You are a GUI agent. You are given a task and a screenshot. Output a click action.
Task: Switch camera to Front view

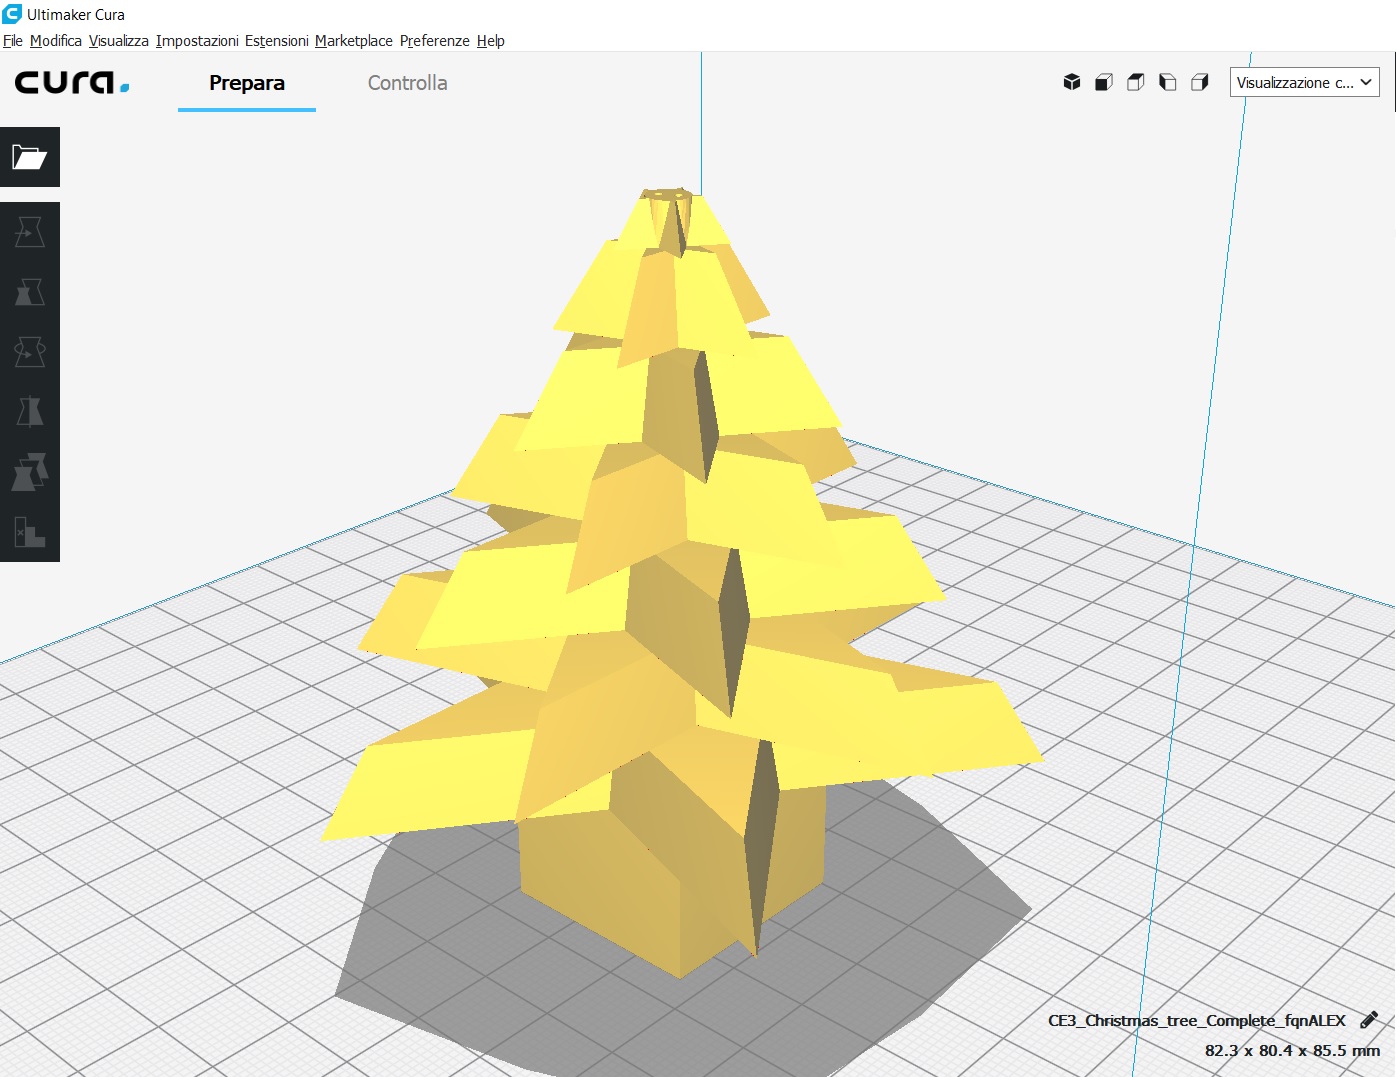point(1104,82)
